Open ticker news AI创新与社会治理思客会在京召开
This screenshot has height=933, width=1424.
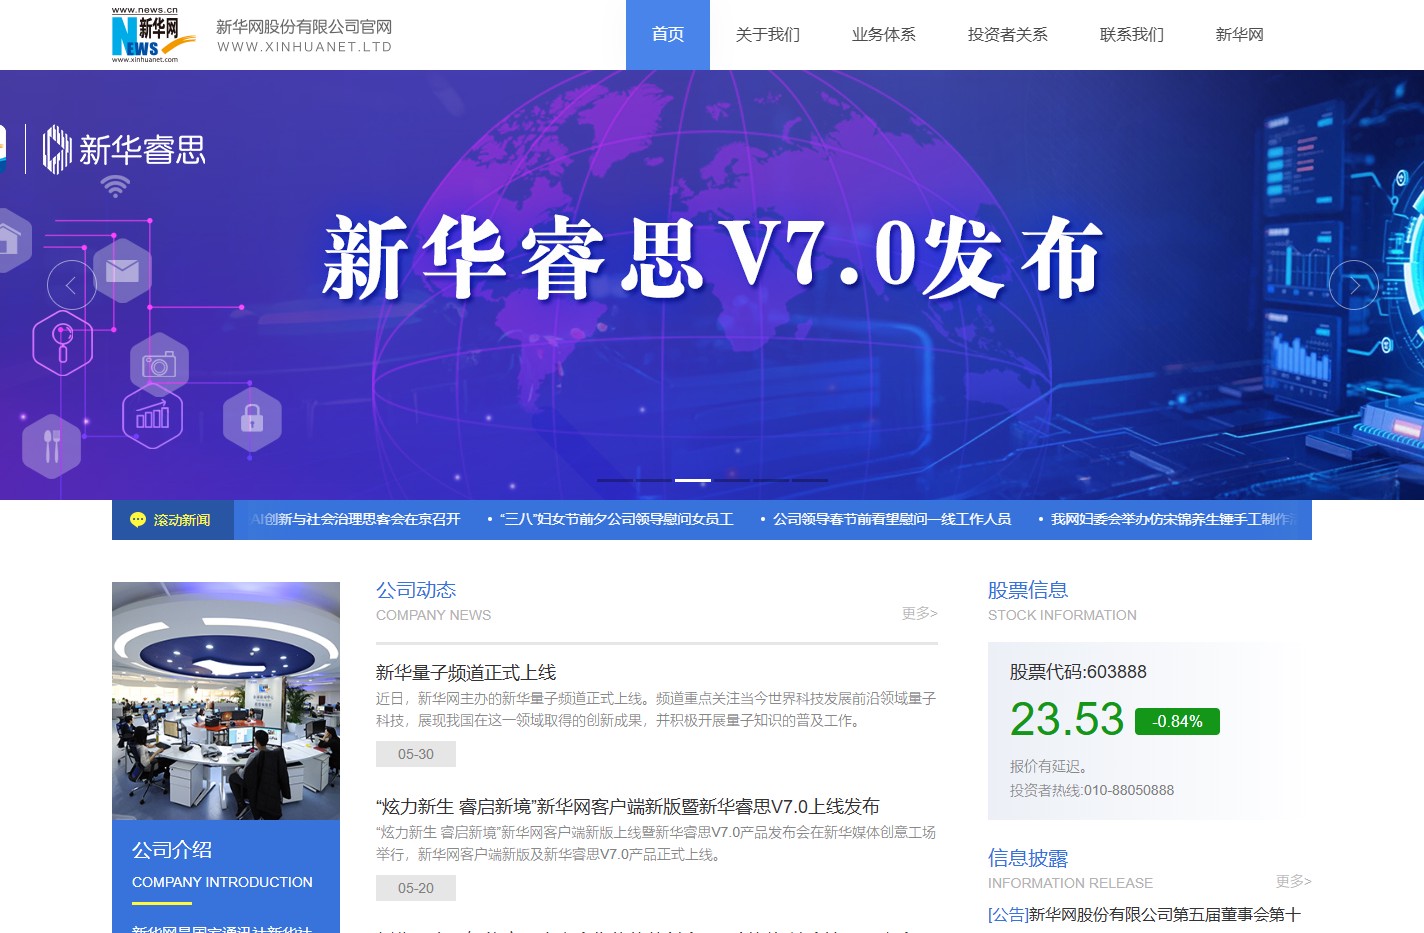(x=356, y=520)
